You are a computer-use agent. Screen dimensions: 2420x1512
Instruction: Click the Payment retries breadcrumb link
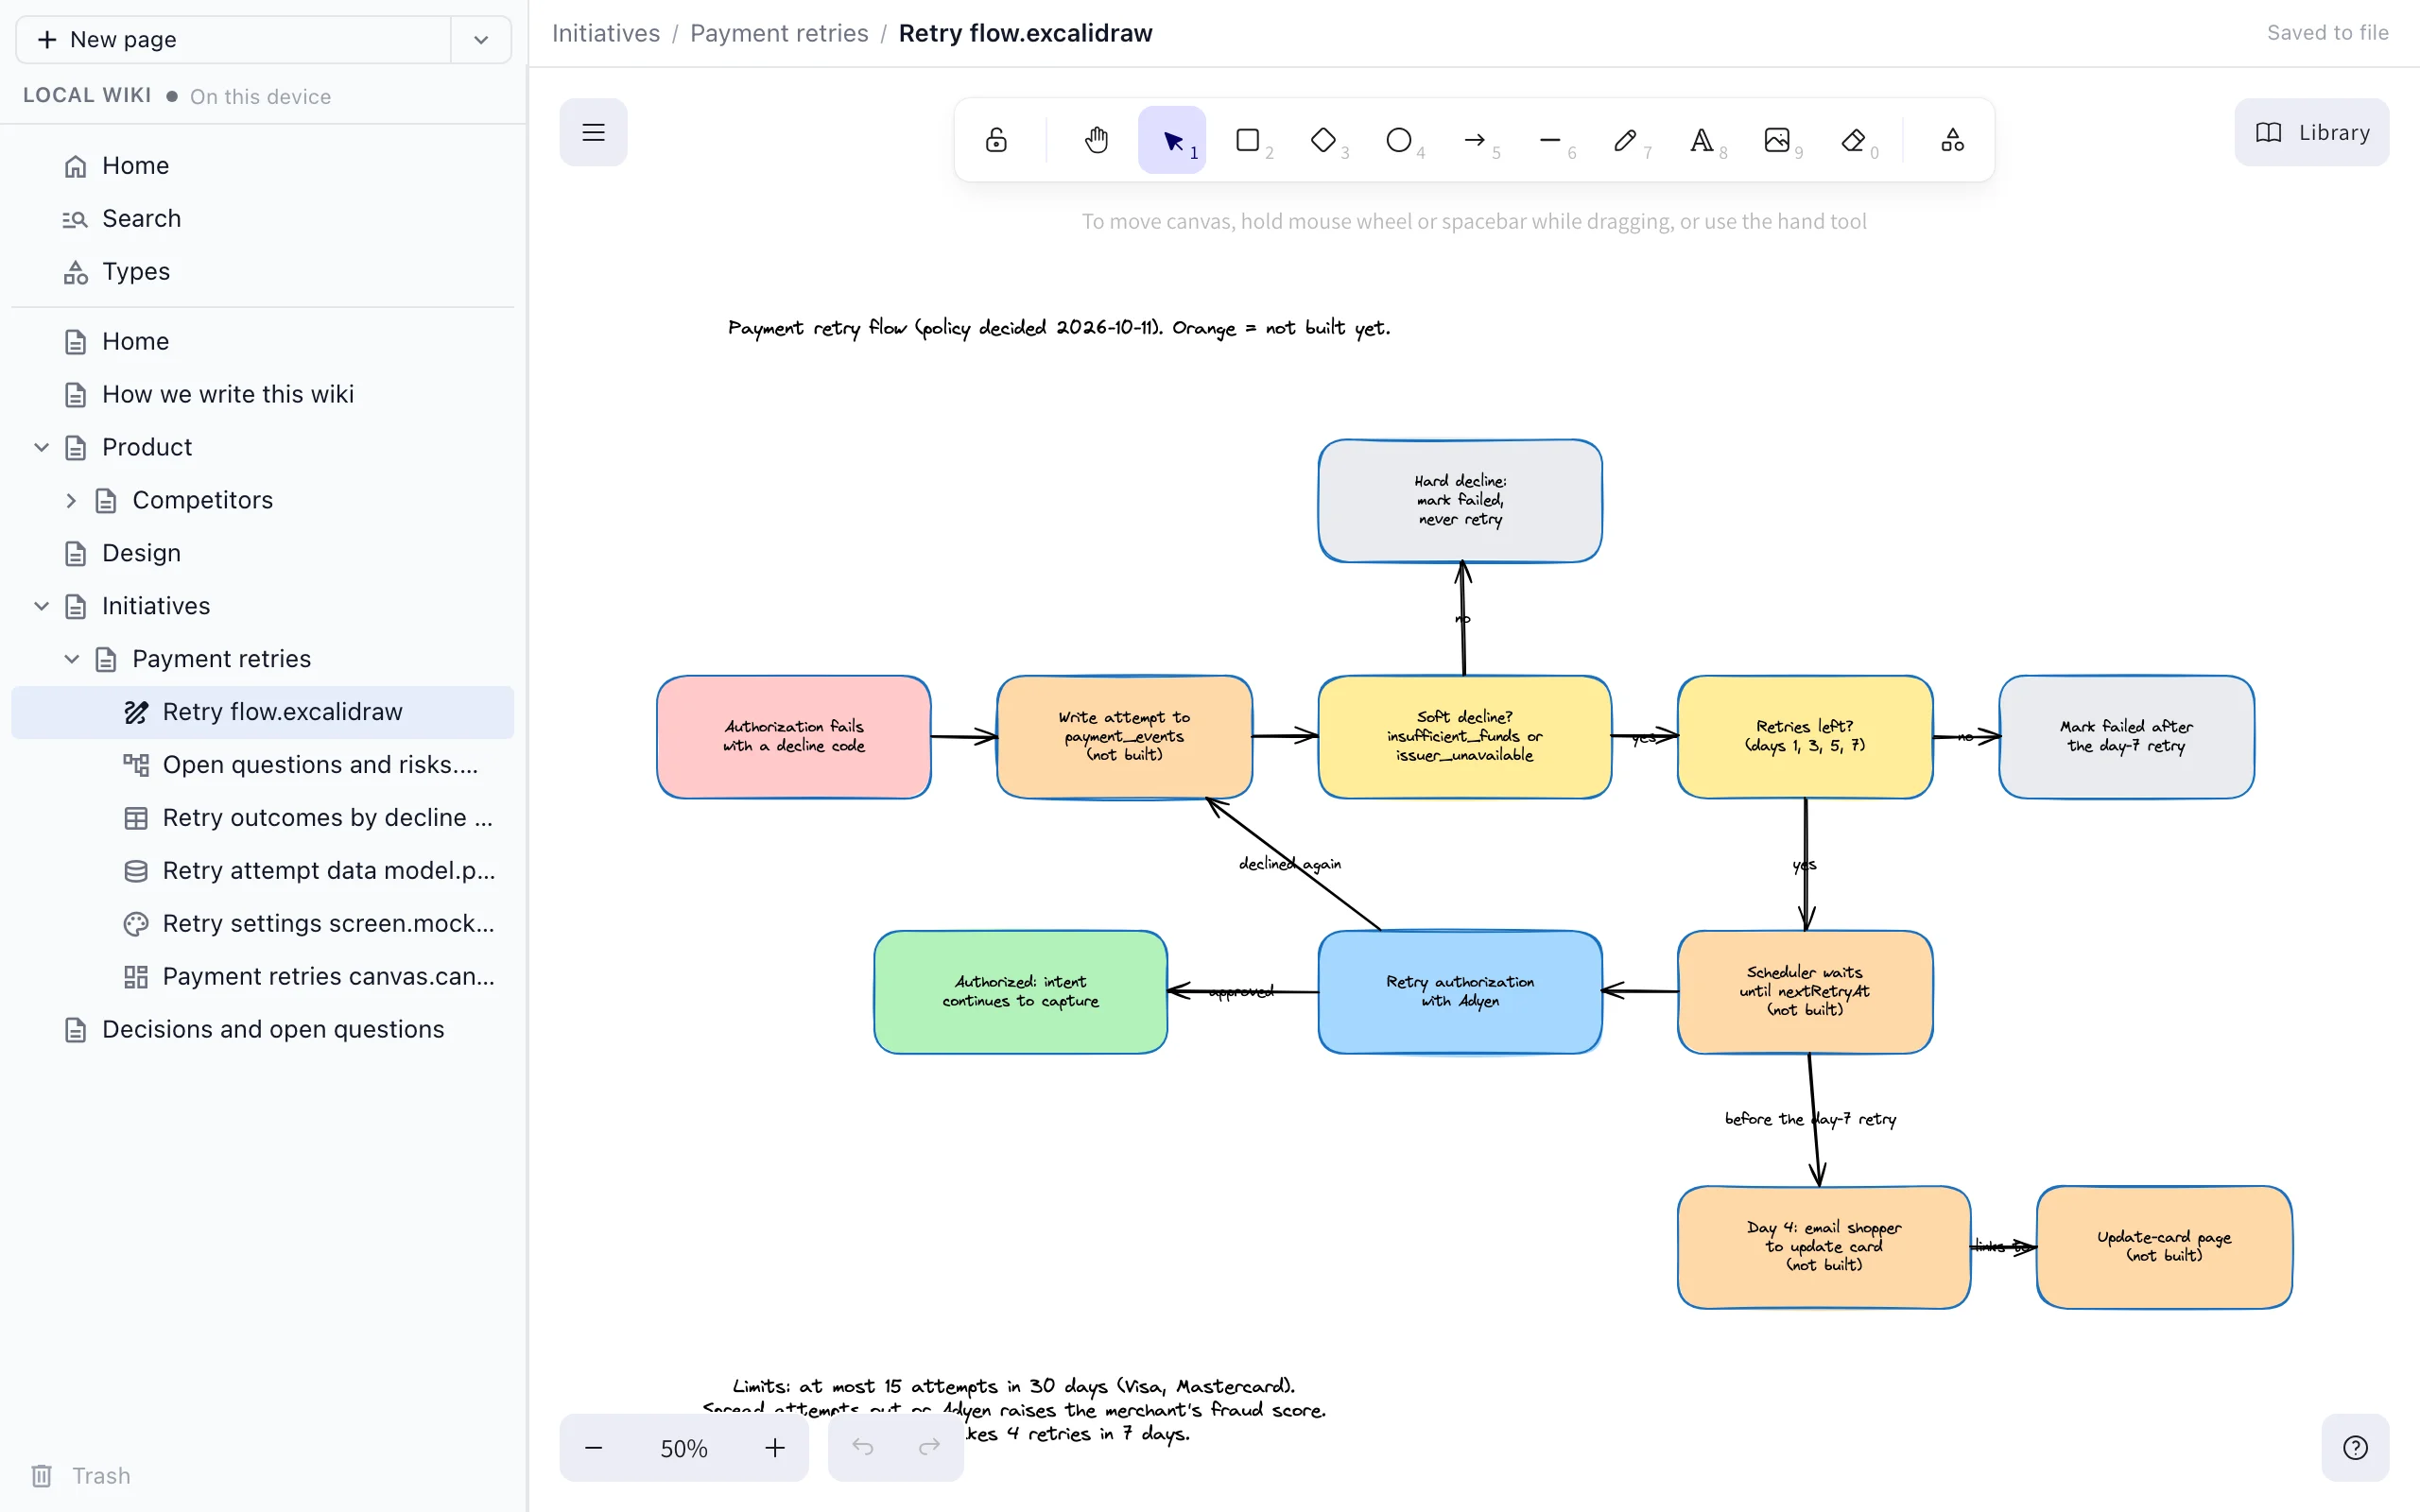pos(779,33)
